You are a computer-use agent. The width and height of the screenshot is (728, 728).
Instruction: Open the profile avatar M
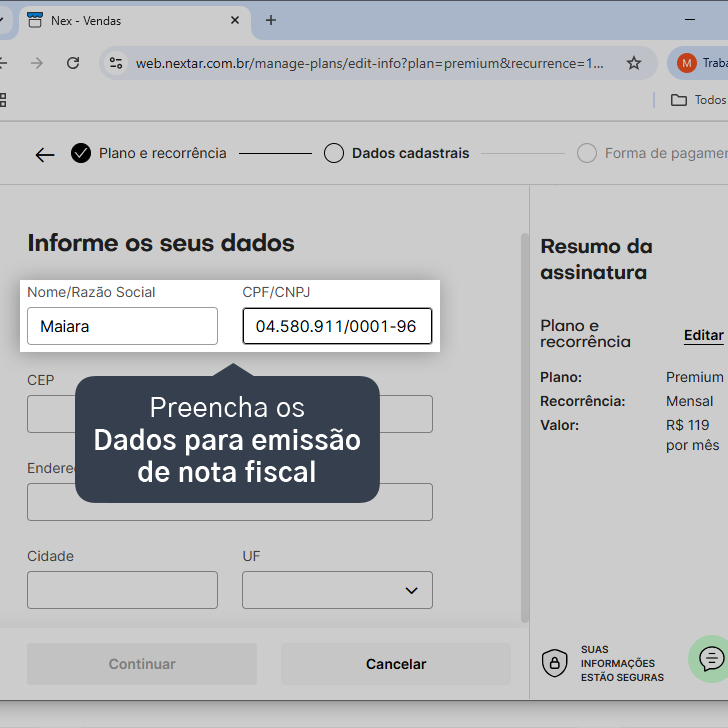tap(686, 63)
